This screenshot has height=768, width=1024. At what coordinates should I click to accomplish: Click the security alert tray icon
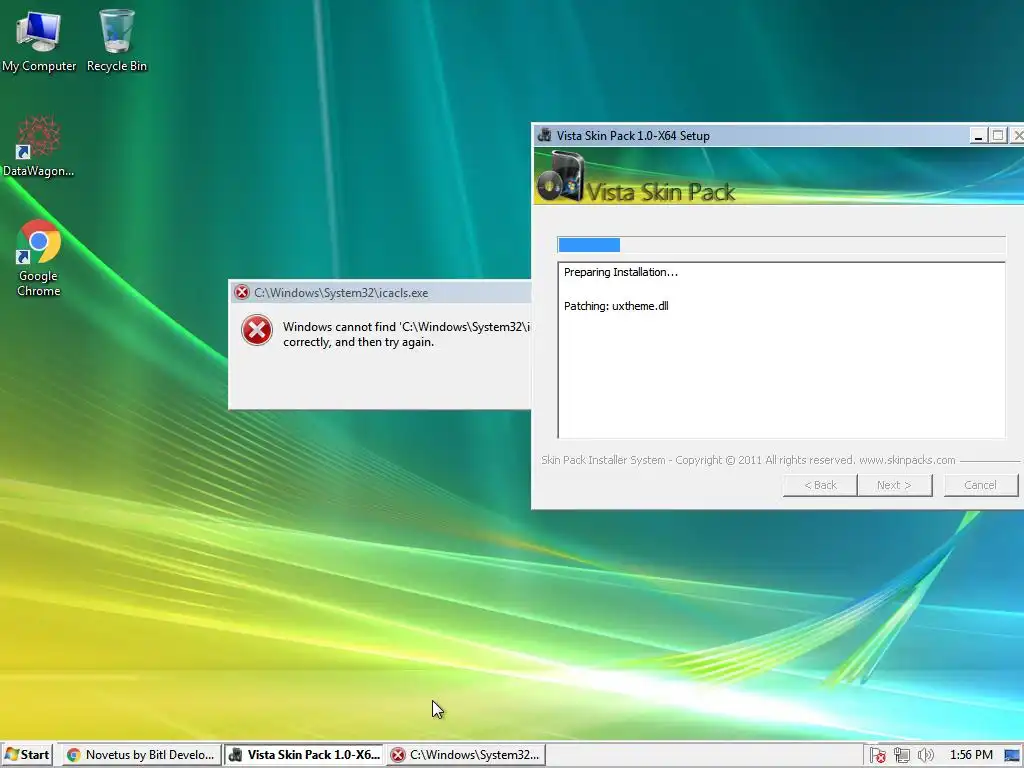(878, 755)
